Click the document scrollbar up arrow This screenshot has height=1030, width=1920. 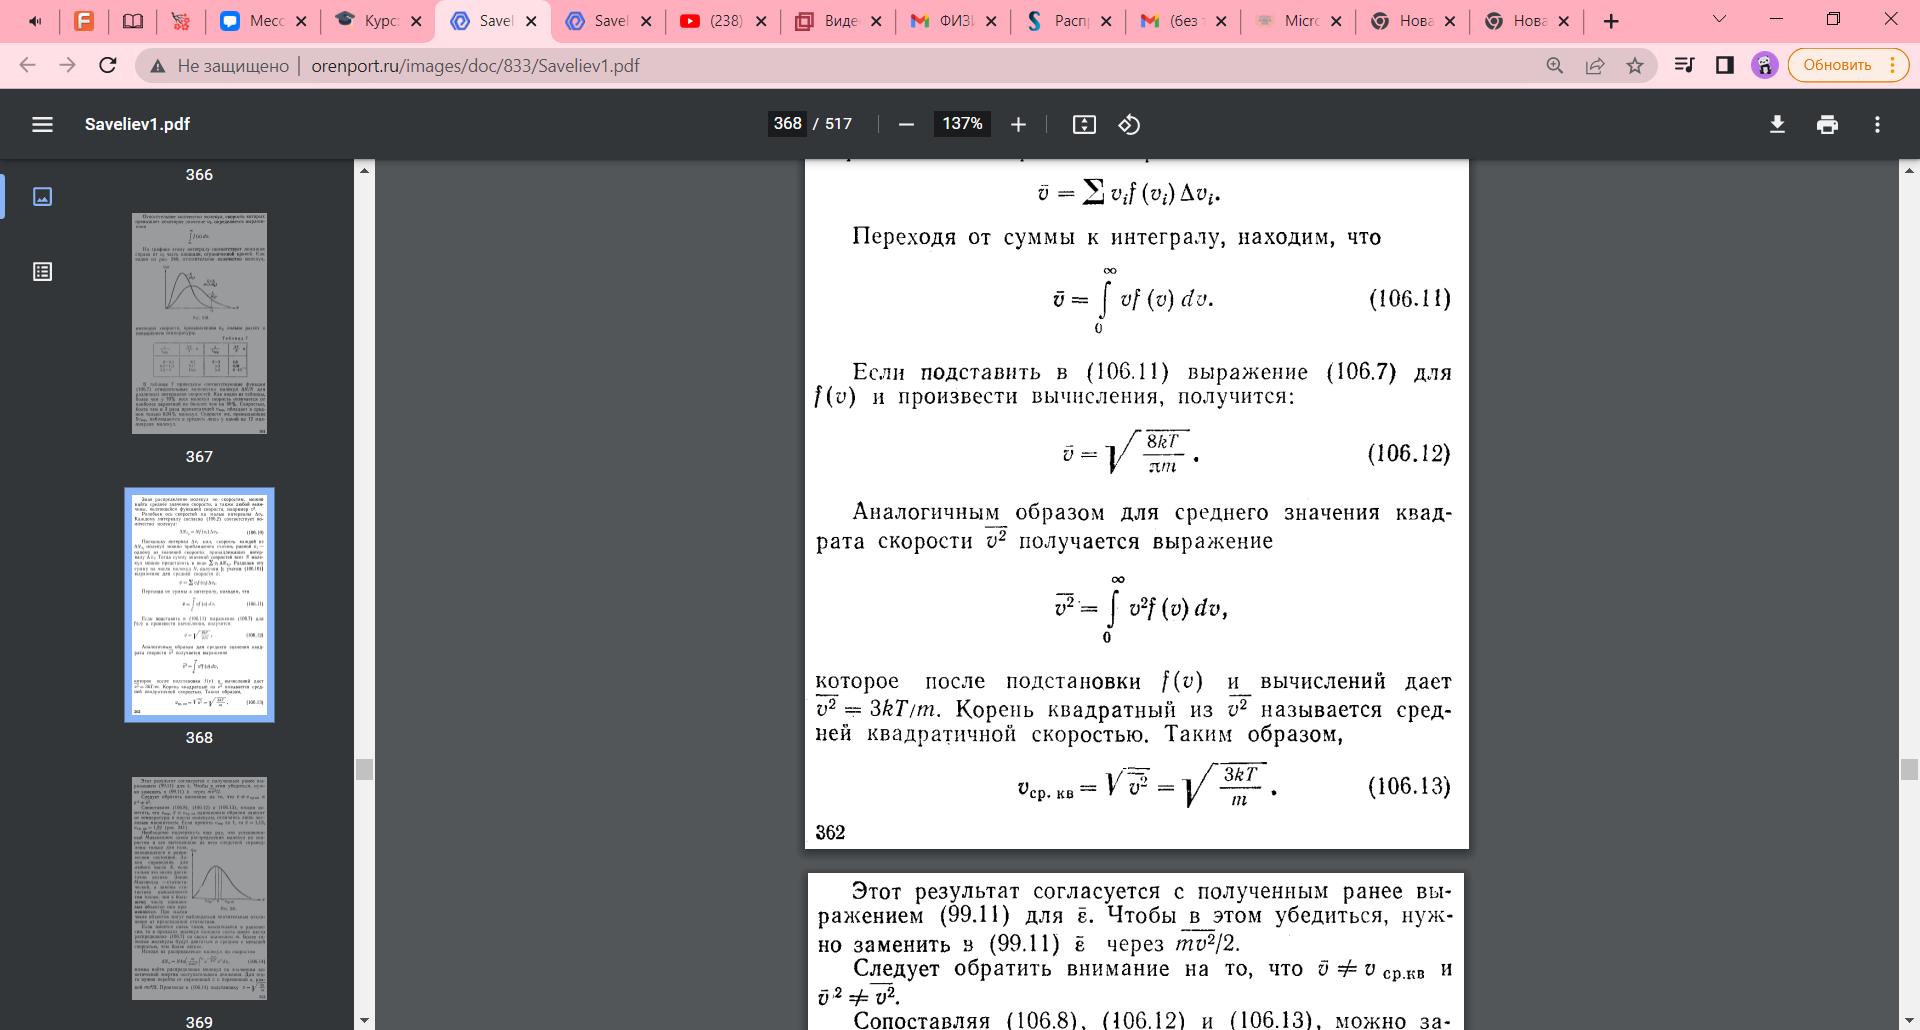point(1909,171)
